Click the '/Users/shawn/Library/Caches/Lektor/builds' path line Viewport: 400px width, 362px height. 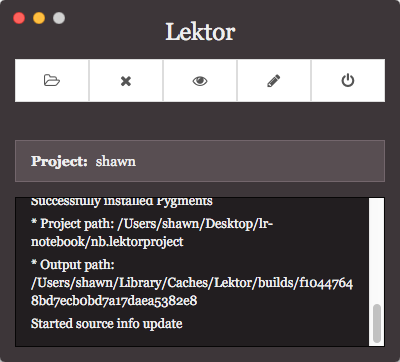tap(192, 283)
